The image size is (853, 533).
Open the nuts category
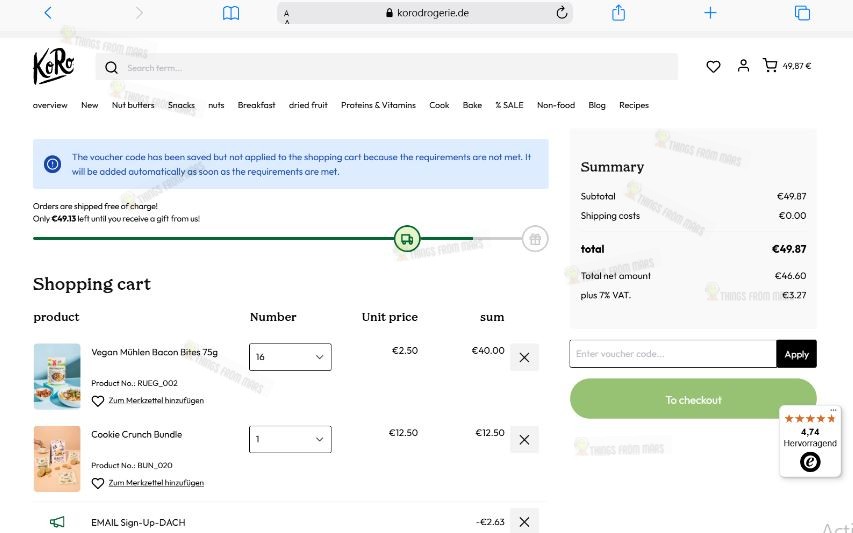point(216,105)
